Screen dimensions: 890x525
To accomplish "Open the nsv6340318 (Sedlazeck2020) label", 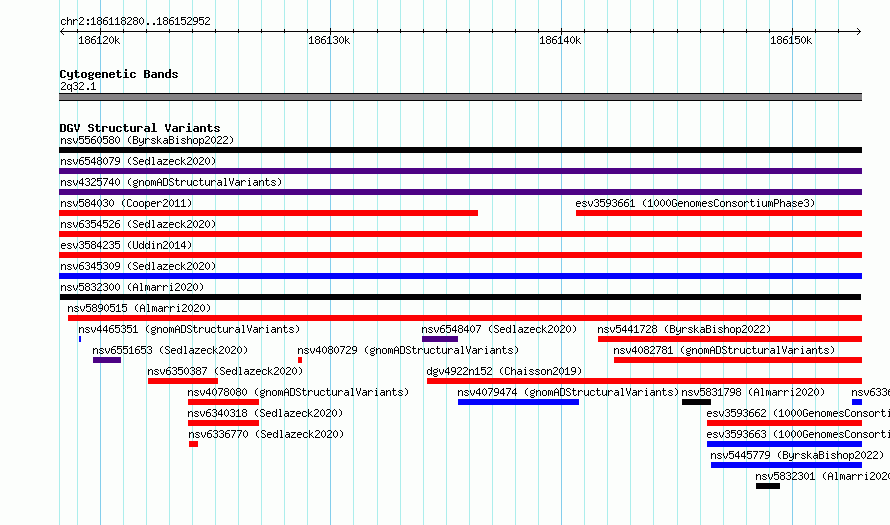I will (265, 413).
